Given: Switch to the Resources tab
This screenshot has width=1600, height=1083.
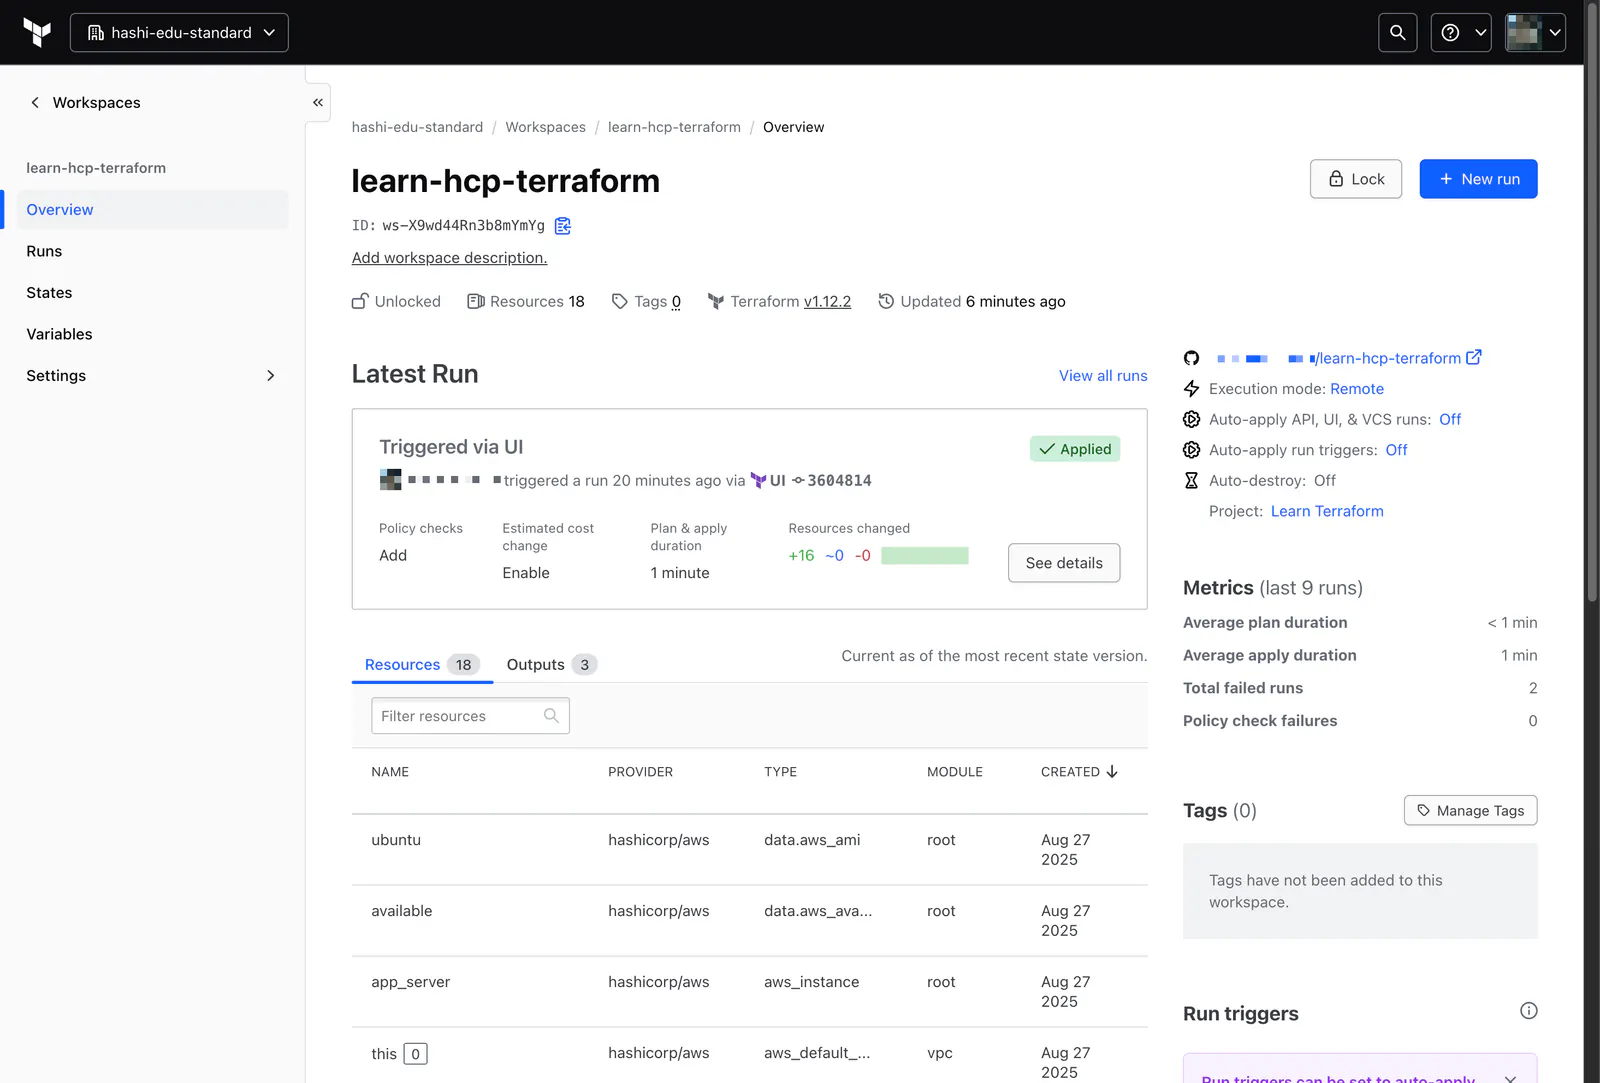Looking at the screenshot, I should coord(422,665).
